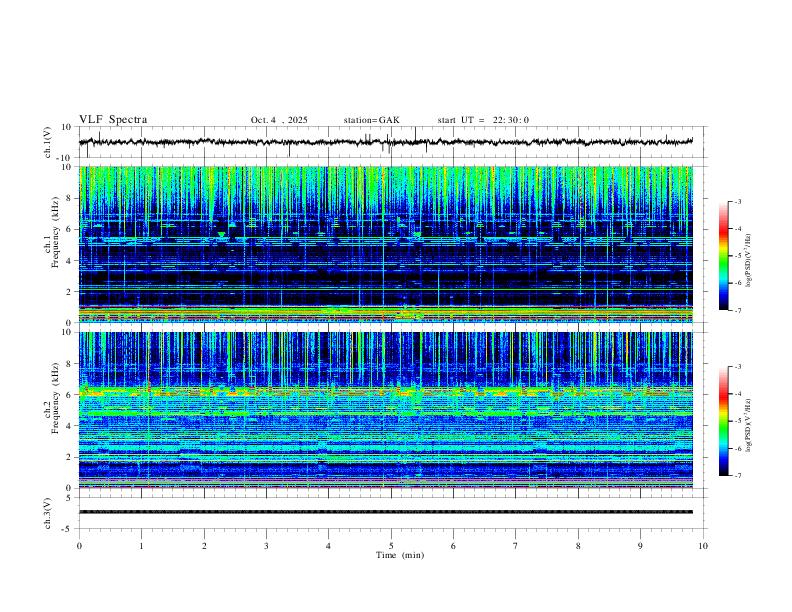The width and height of the screenshot is (792, 612).
Task: Click the ch.1 PSD color scale bar
Action: (x=724, y=256)
